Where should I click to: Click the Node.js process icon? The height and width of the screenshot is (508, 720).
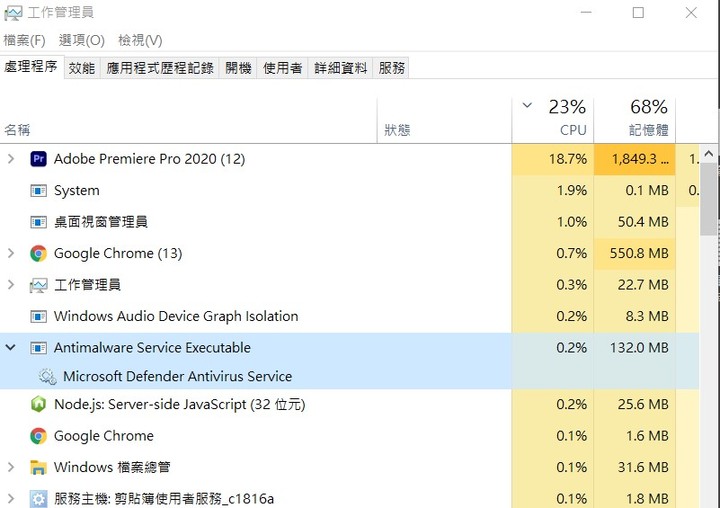(39, 404)
